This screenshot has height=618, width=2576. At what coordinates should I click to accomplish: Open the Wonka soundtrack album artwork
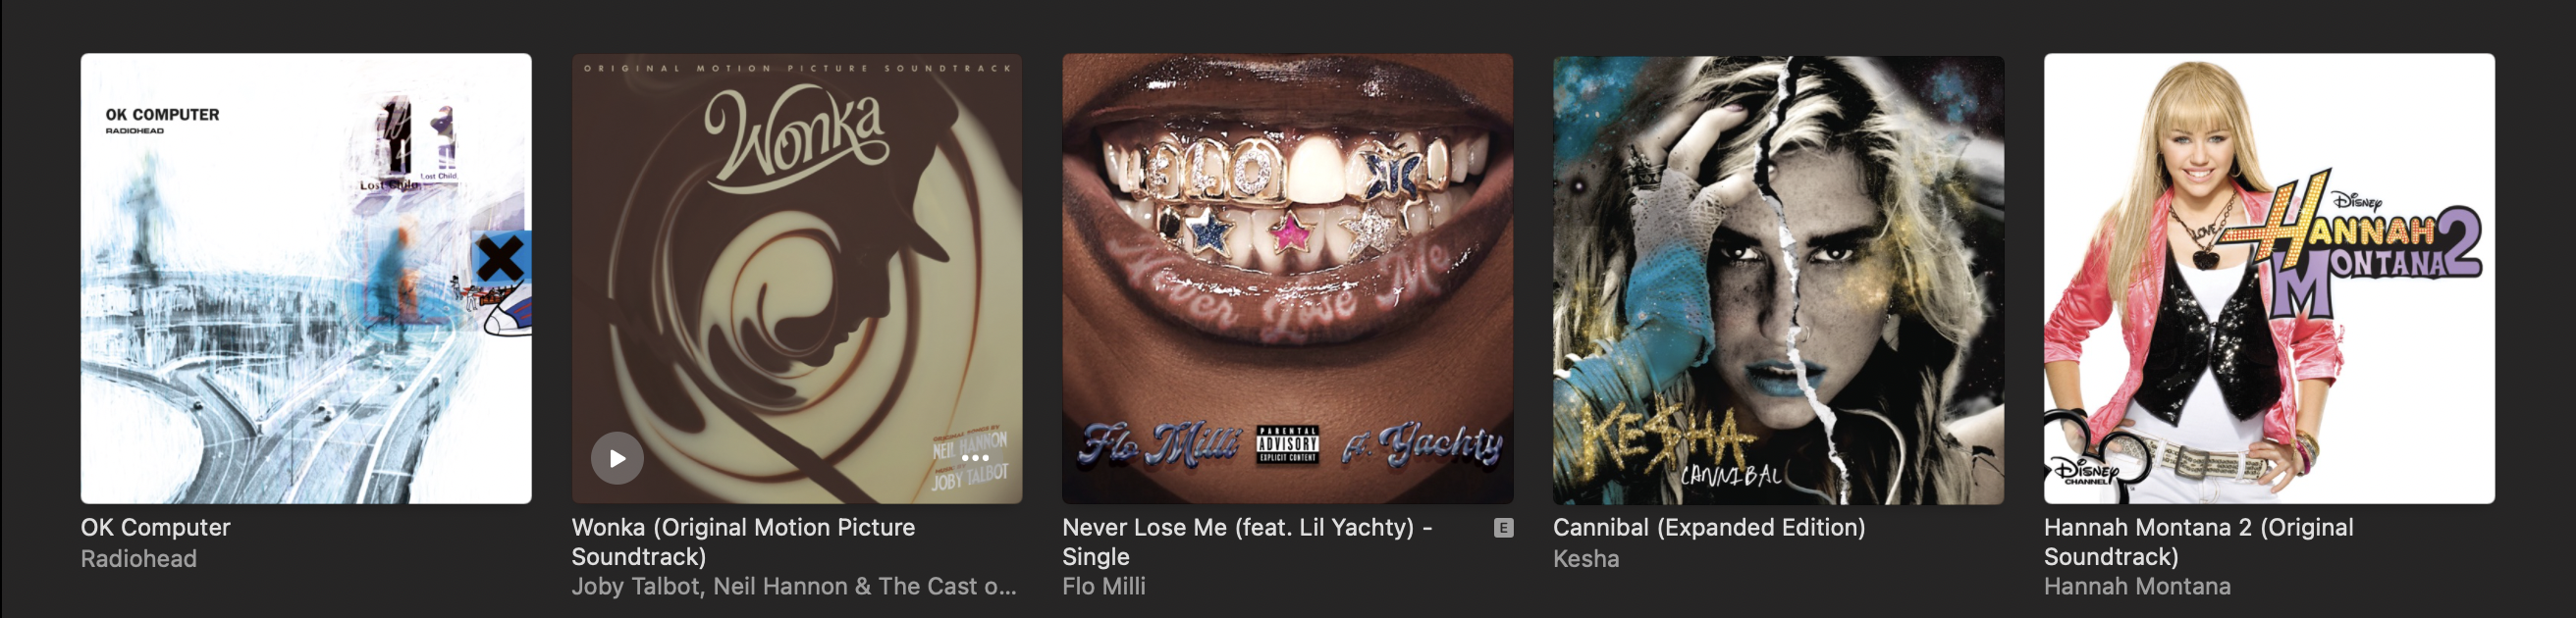click(x=797, y=279)
